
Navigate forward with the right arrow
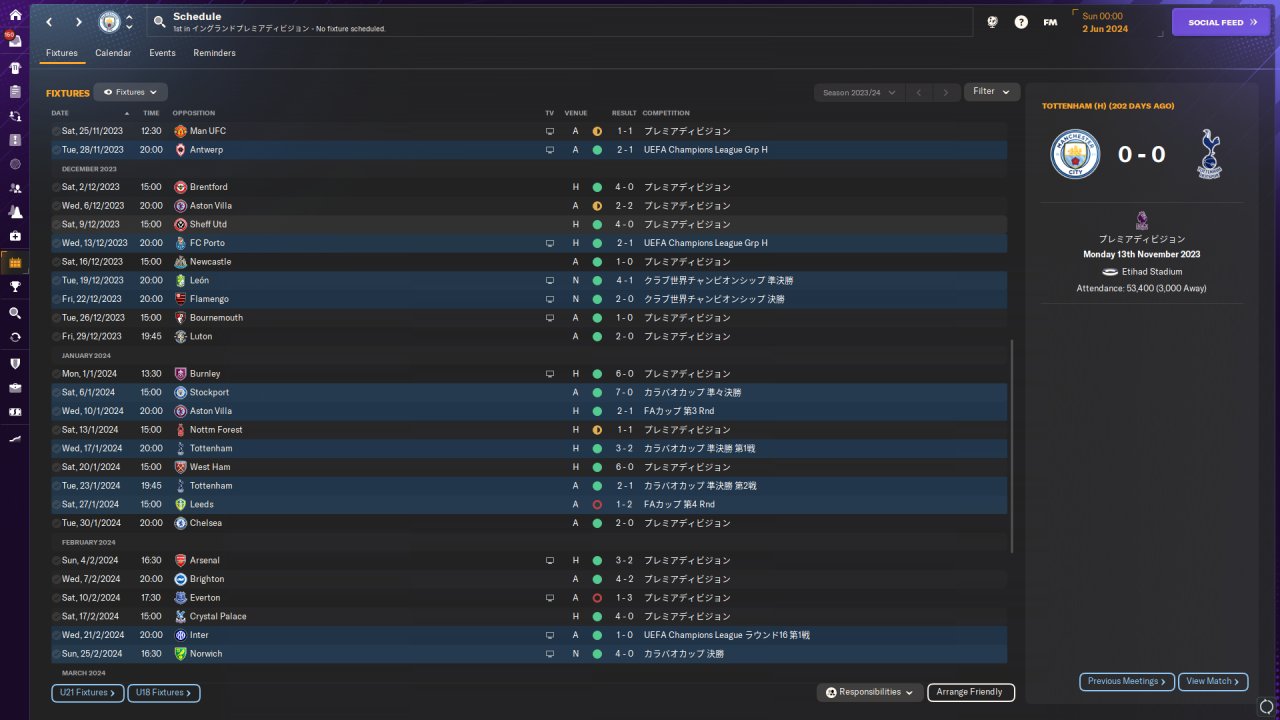78,22
